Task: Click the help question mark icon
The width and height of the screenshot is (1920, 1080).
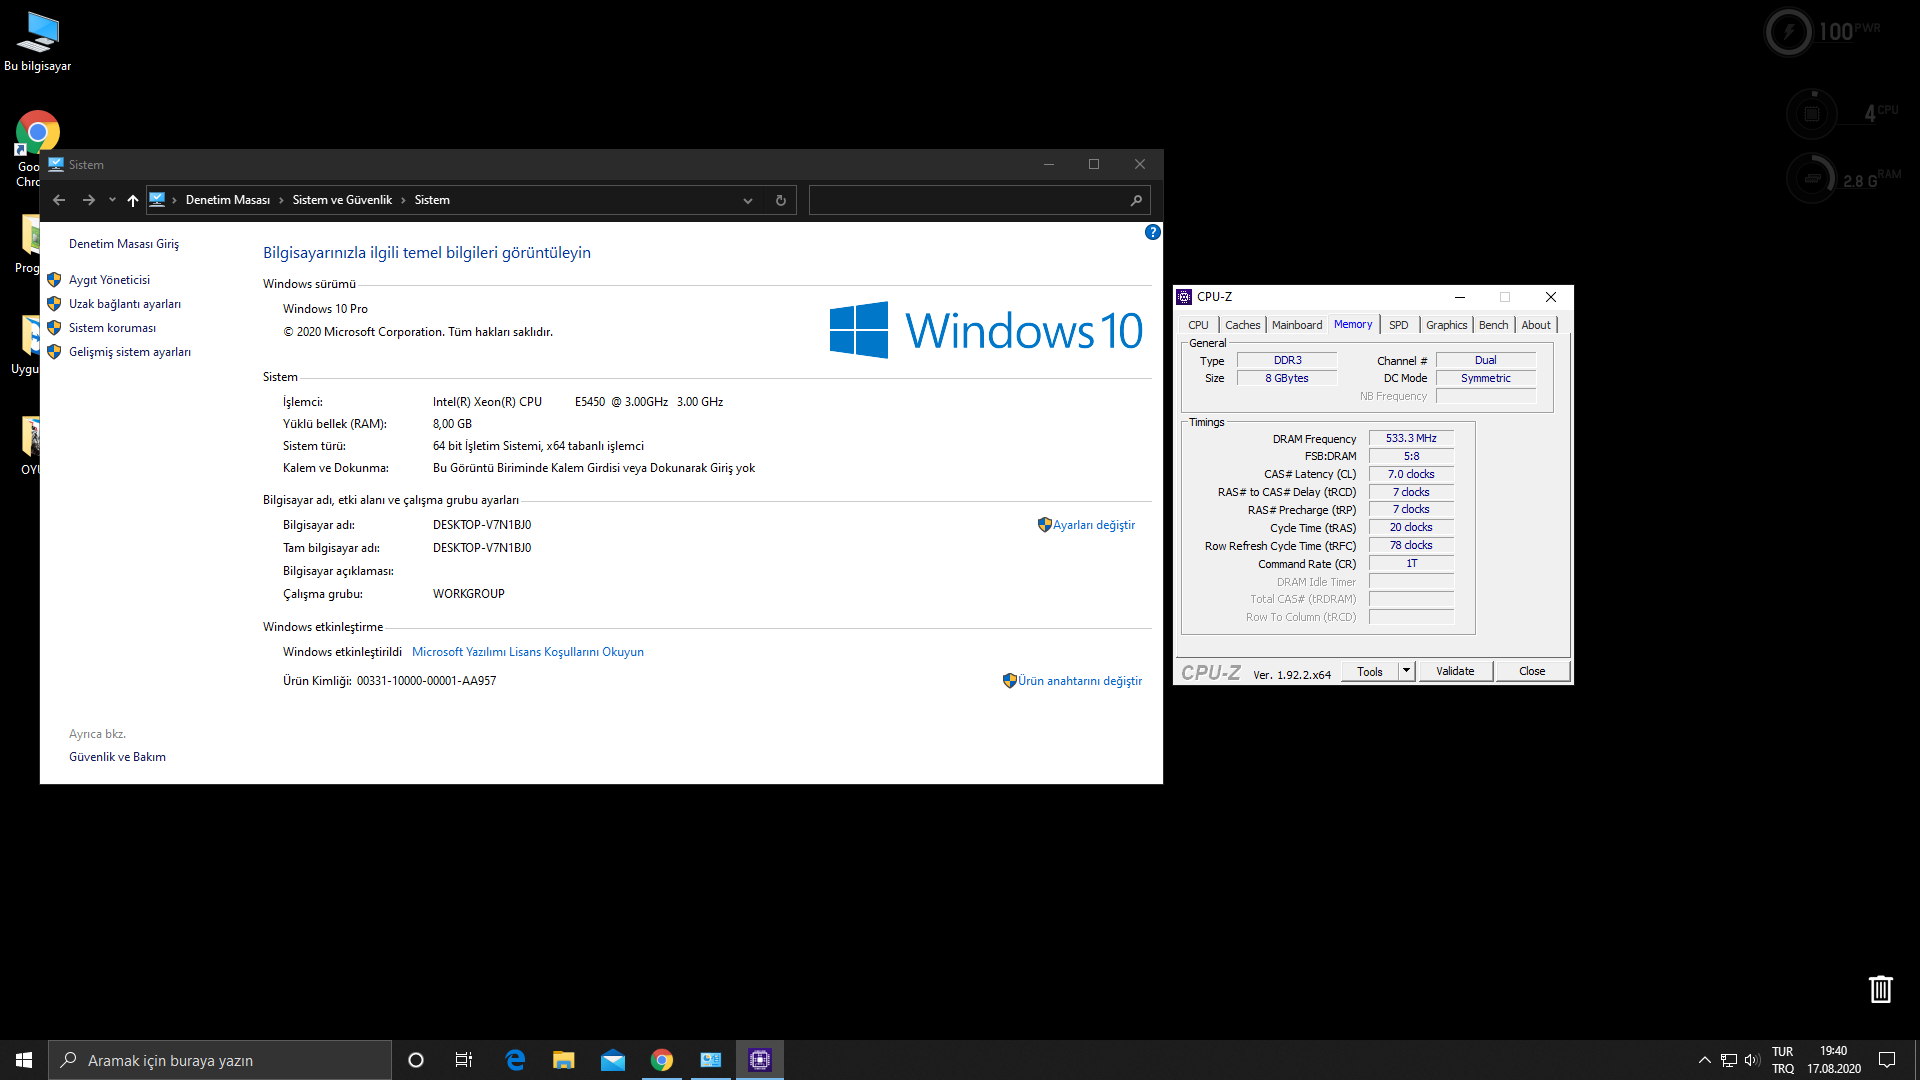Action: coord(1152,232)
